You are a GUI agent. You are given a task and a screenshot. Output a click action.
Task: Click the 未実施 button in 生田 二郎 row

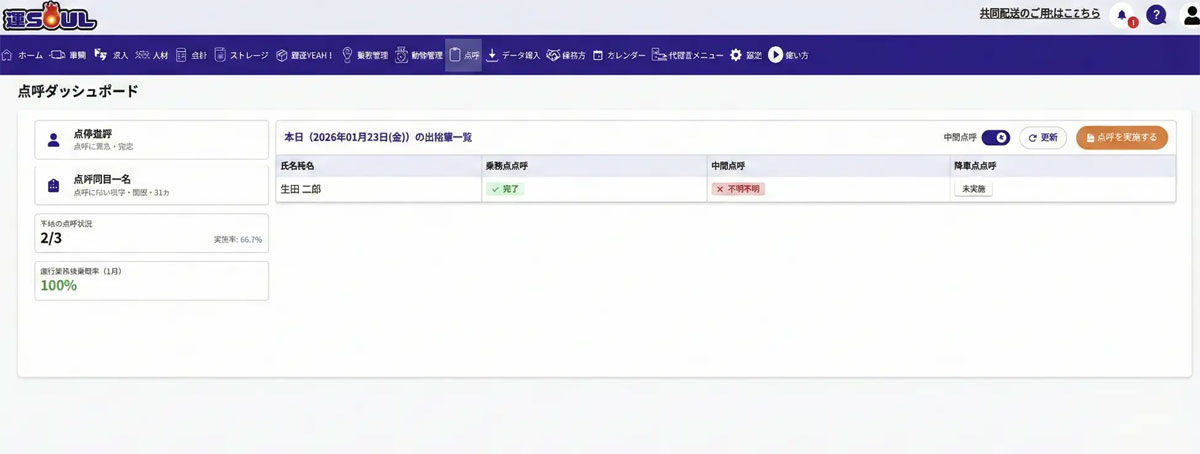click(973, 188)
